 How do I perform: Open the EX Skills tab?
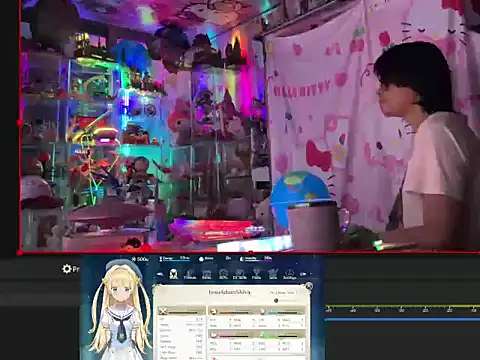coord(239,274)
